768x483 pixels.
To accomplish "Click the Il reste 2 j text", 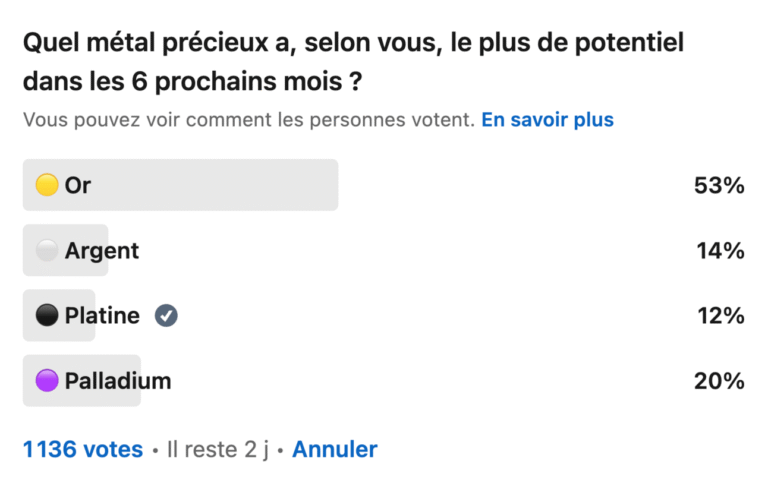I will point(217,450).
